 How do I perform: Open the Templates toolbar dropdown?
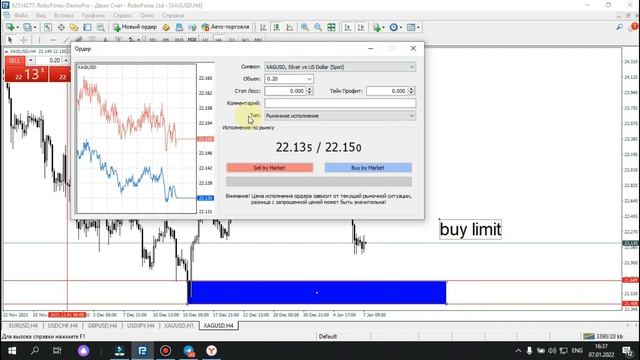(413, 27)
